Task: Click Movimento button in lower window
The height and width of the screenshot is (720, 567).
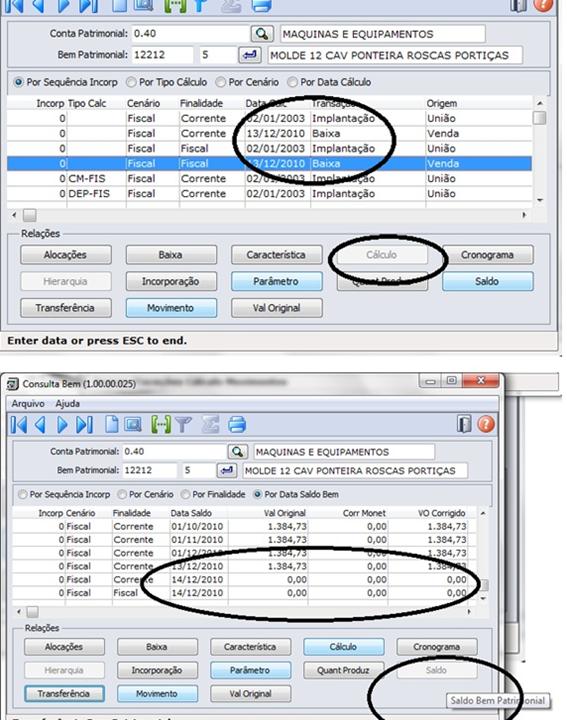Action: (x=157, y=693)
